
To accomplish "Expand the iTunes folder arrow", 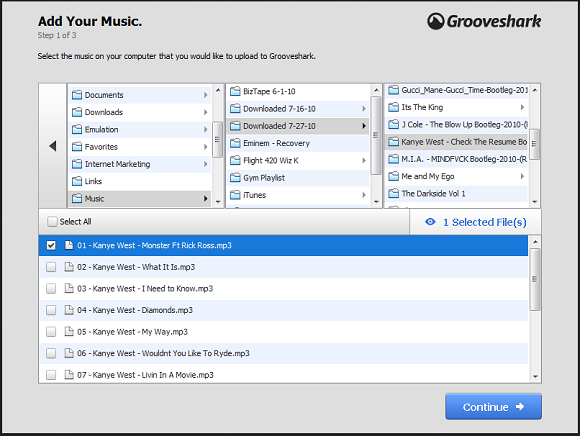I will point(364,195).
